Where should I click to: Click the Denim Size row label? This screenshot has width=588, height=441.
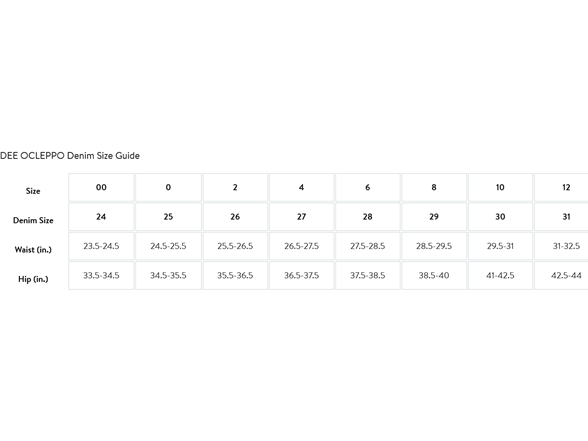pos(33,220)
